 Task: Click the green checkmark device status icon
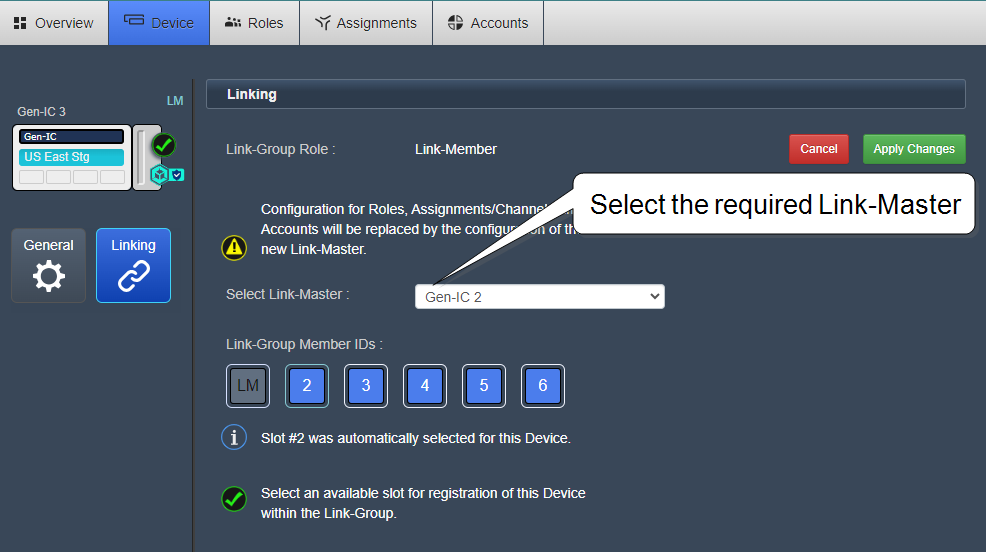pos(164,145)
